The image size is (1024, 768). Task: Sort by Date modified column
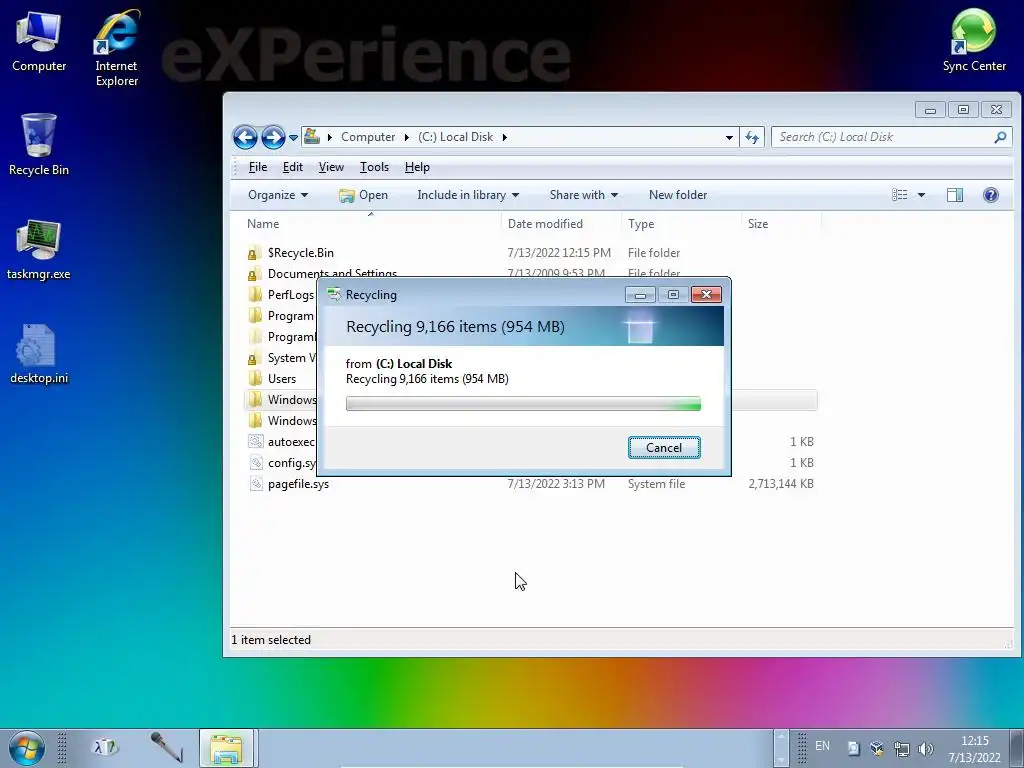545,224
